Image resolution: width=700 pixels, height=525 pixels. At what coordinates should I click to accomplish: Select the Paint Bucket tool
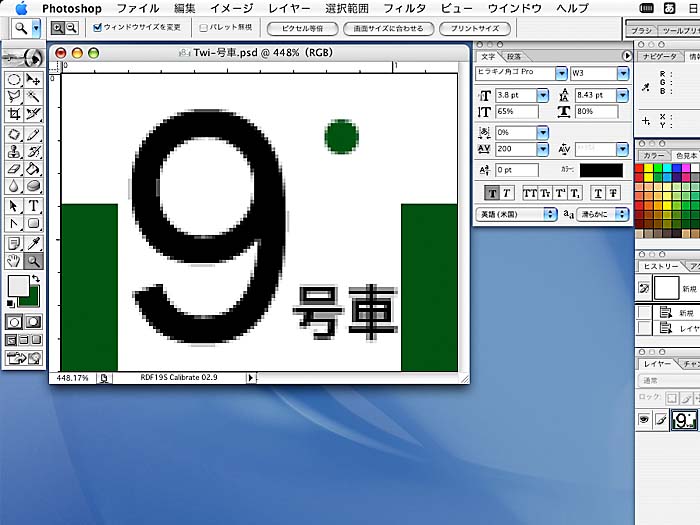click(33, 168)
